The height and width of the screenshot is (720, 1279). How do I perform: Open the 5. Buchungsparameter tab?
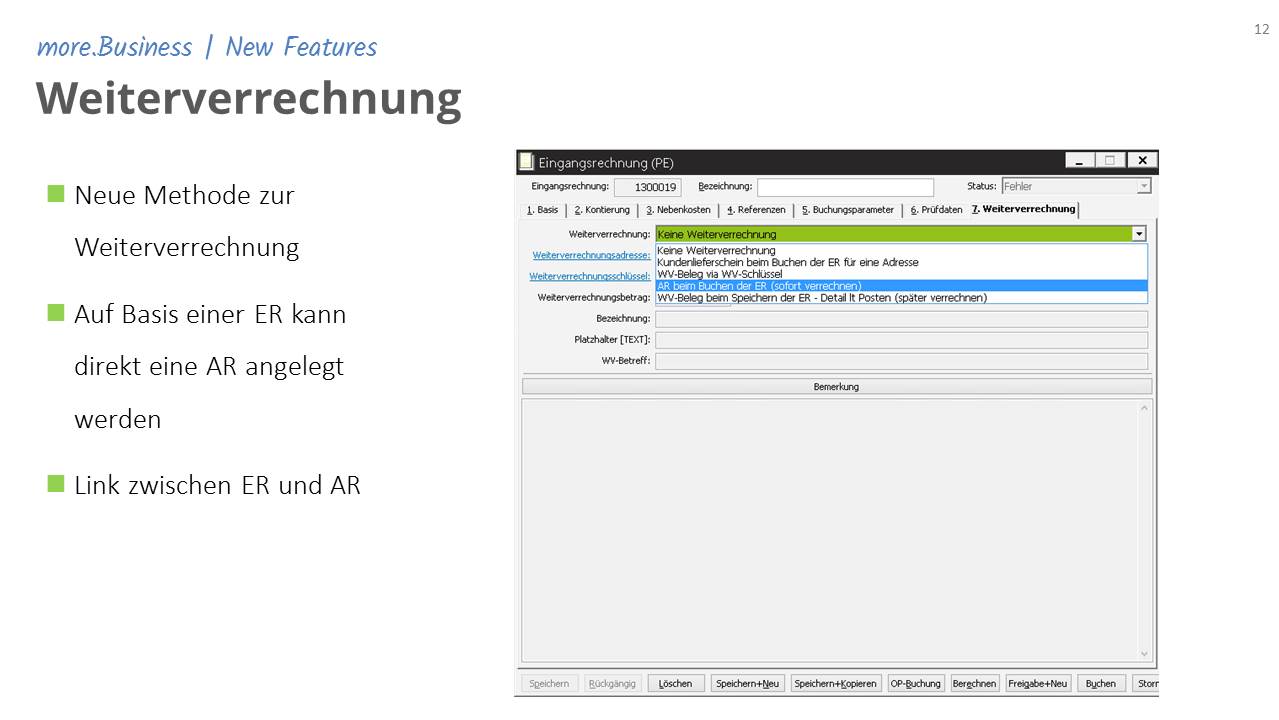tap(848, 210)
